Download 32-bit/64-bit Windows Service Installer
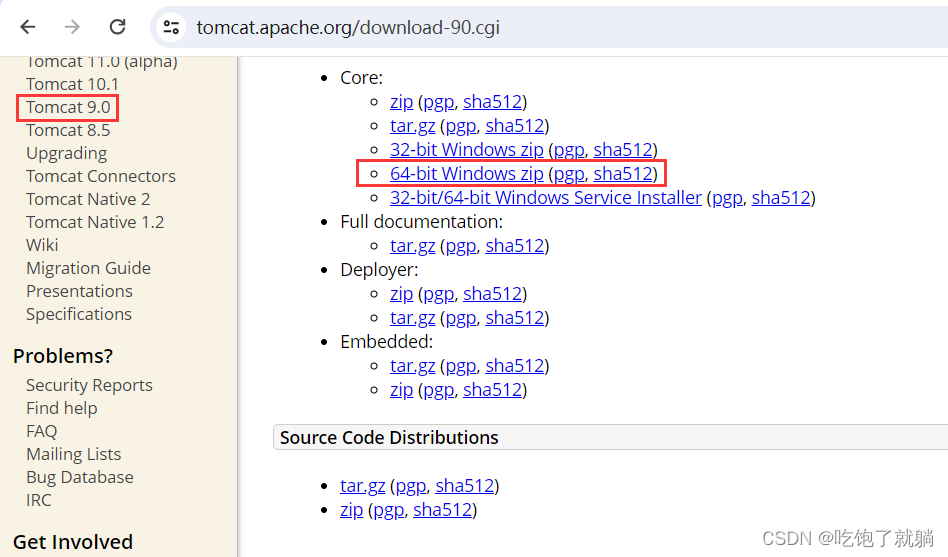Viewport: 948px width, 557px height. (x=546, y=198)
